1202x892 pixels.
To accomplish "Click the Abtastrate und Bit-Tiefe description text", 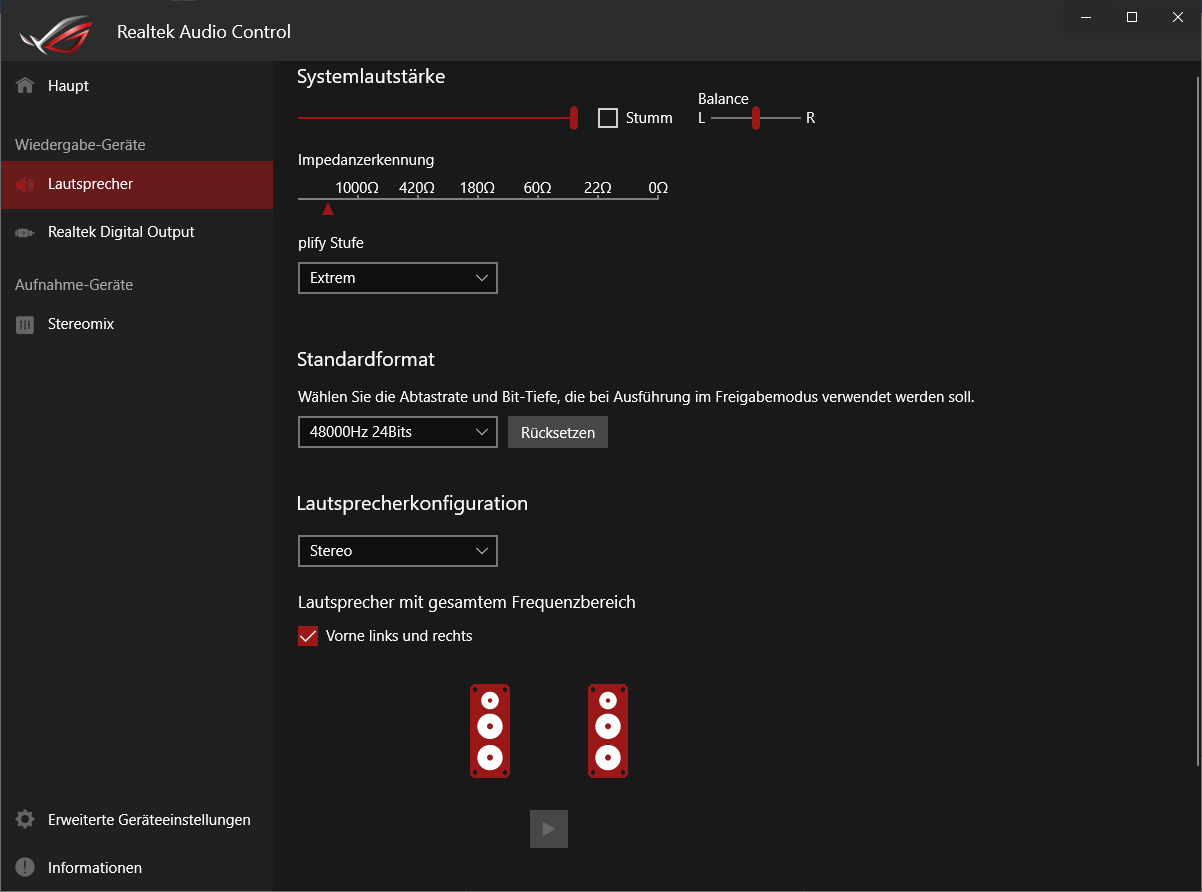I will [636, 397].
